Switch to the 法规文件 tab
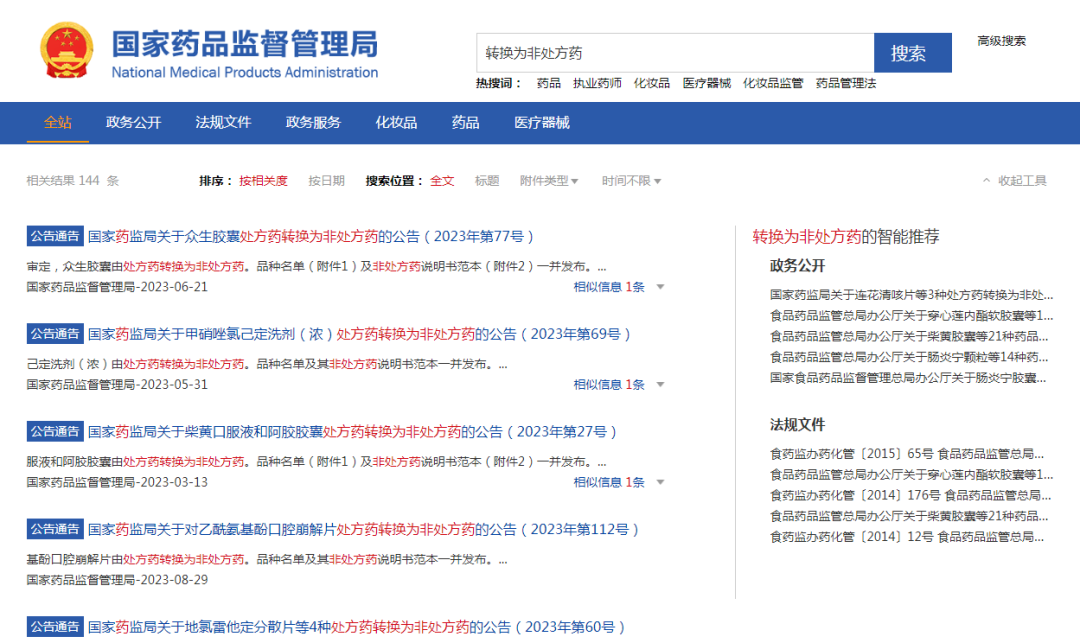The height and width of the screenshot is (643, 1080). coord(223,122)
